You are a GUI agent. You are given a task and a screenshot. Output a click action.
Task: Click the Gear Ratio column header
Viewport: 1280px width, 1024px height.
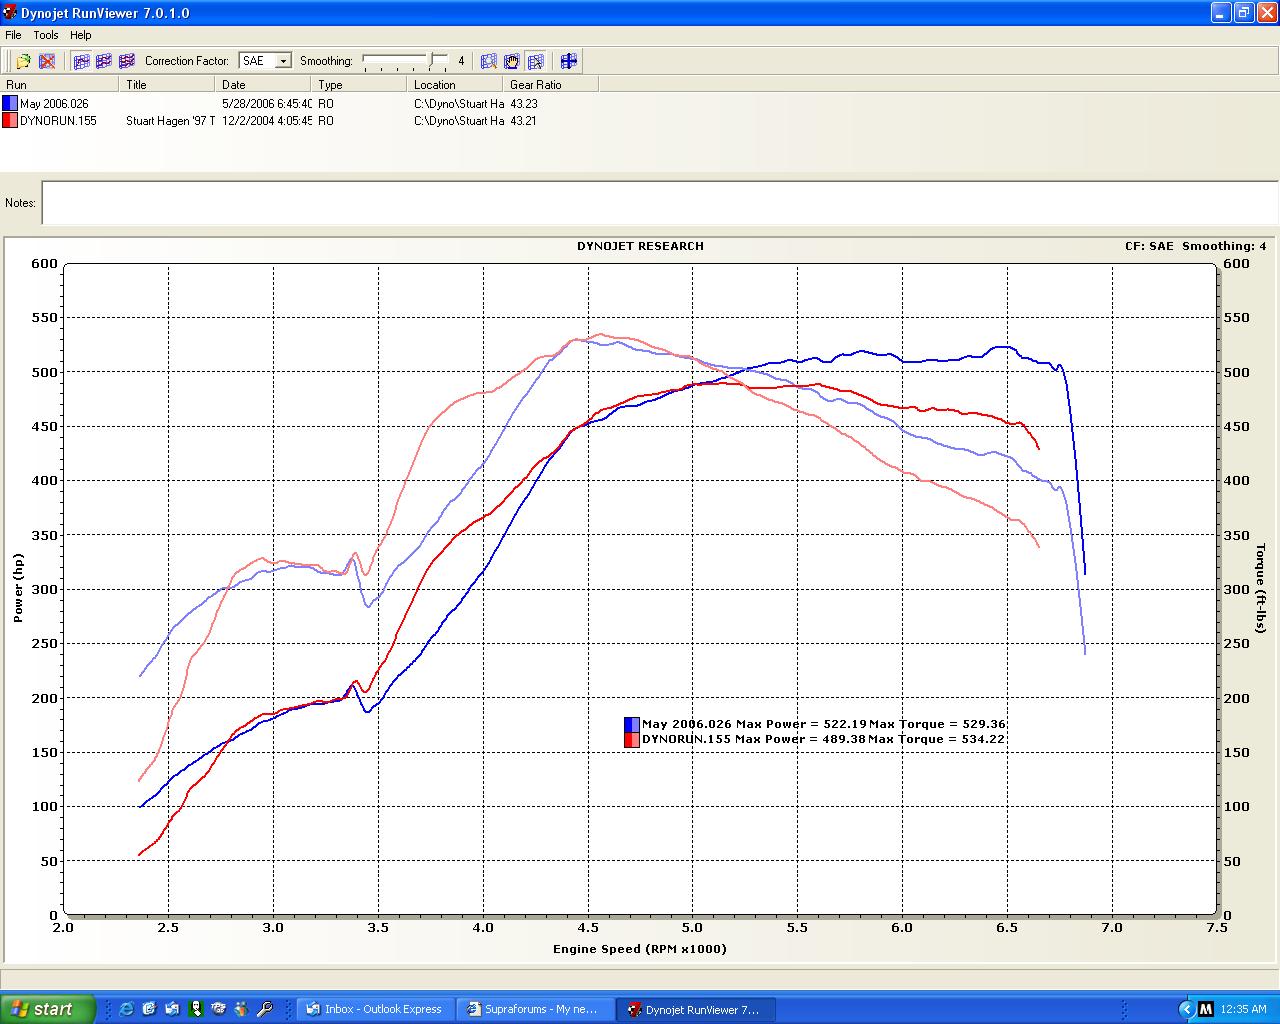pos(536,85)
